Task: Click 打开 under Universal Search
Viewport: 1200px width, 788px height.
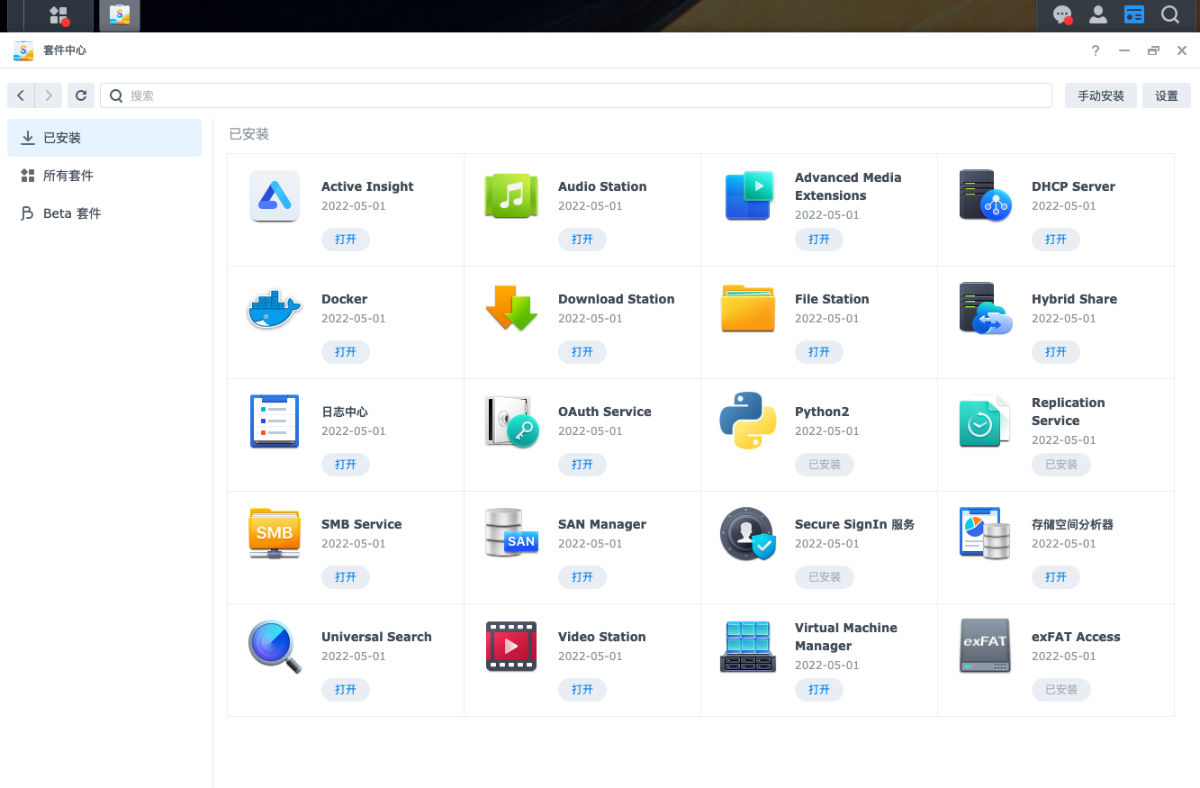Action: (345, 689)
